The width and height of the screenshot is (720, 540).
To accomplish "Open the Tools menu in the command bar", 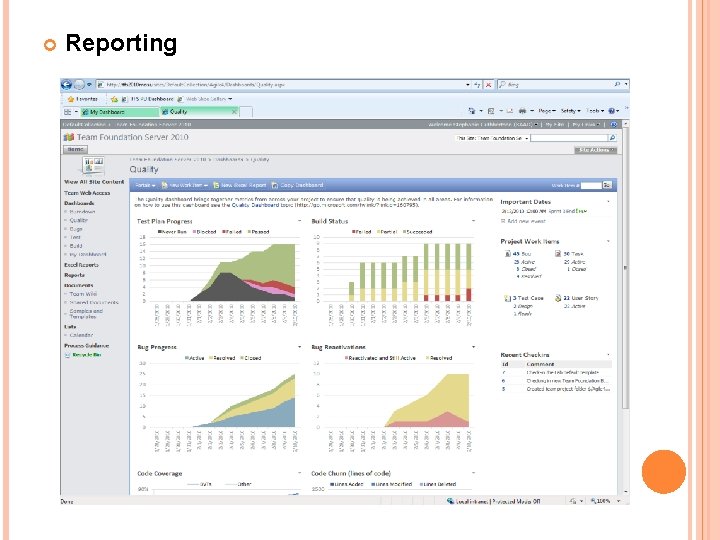I will click(x=595, y=111).
